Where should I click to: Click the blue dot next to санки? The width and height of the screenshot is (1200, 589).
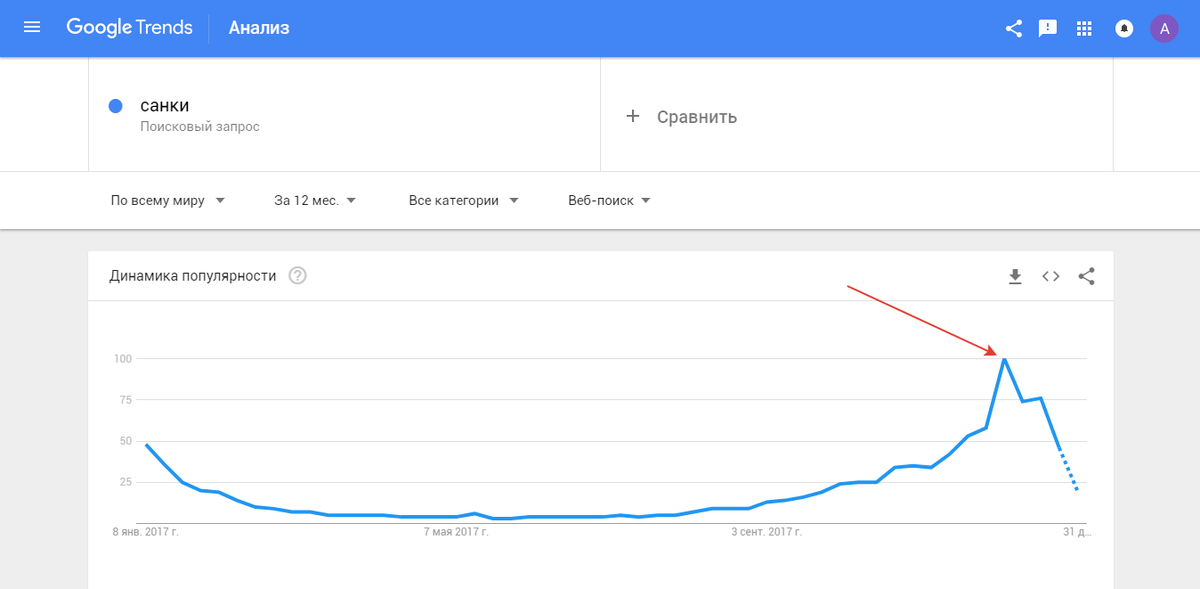pos(115,106)
